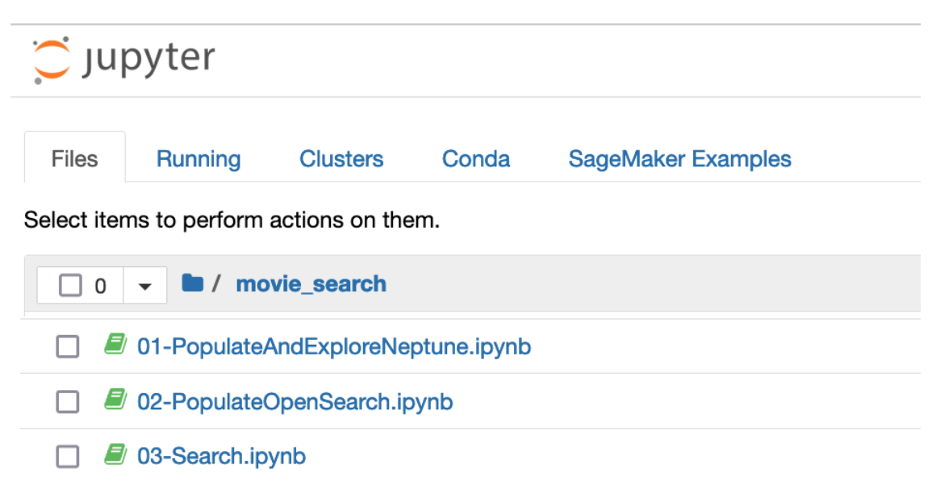Switch to the Clusters tab
The image size is (936, 486).
click(341, 159)
